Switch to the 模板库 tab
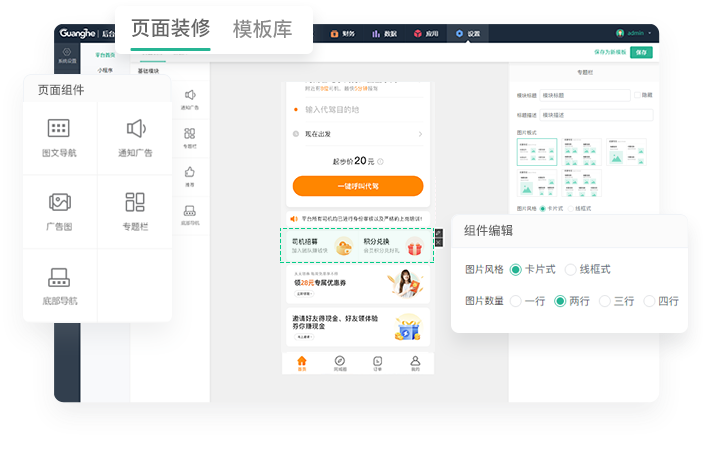 click(262, 29)
